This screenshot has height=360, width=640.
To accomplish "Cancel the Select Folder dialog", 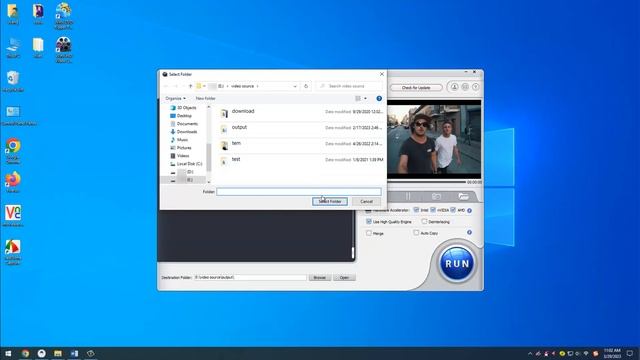I will pos(366,202).
